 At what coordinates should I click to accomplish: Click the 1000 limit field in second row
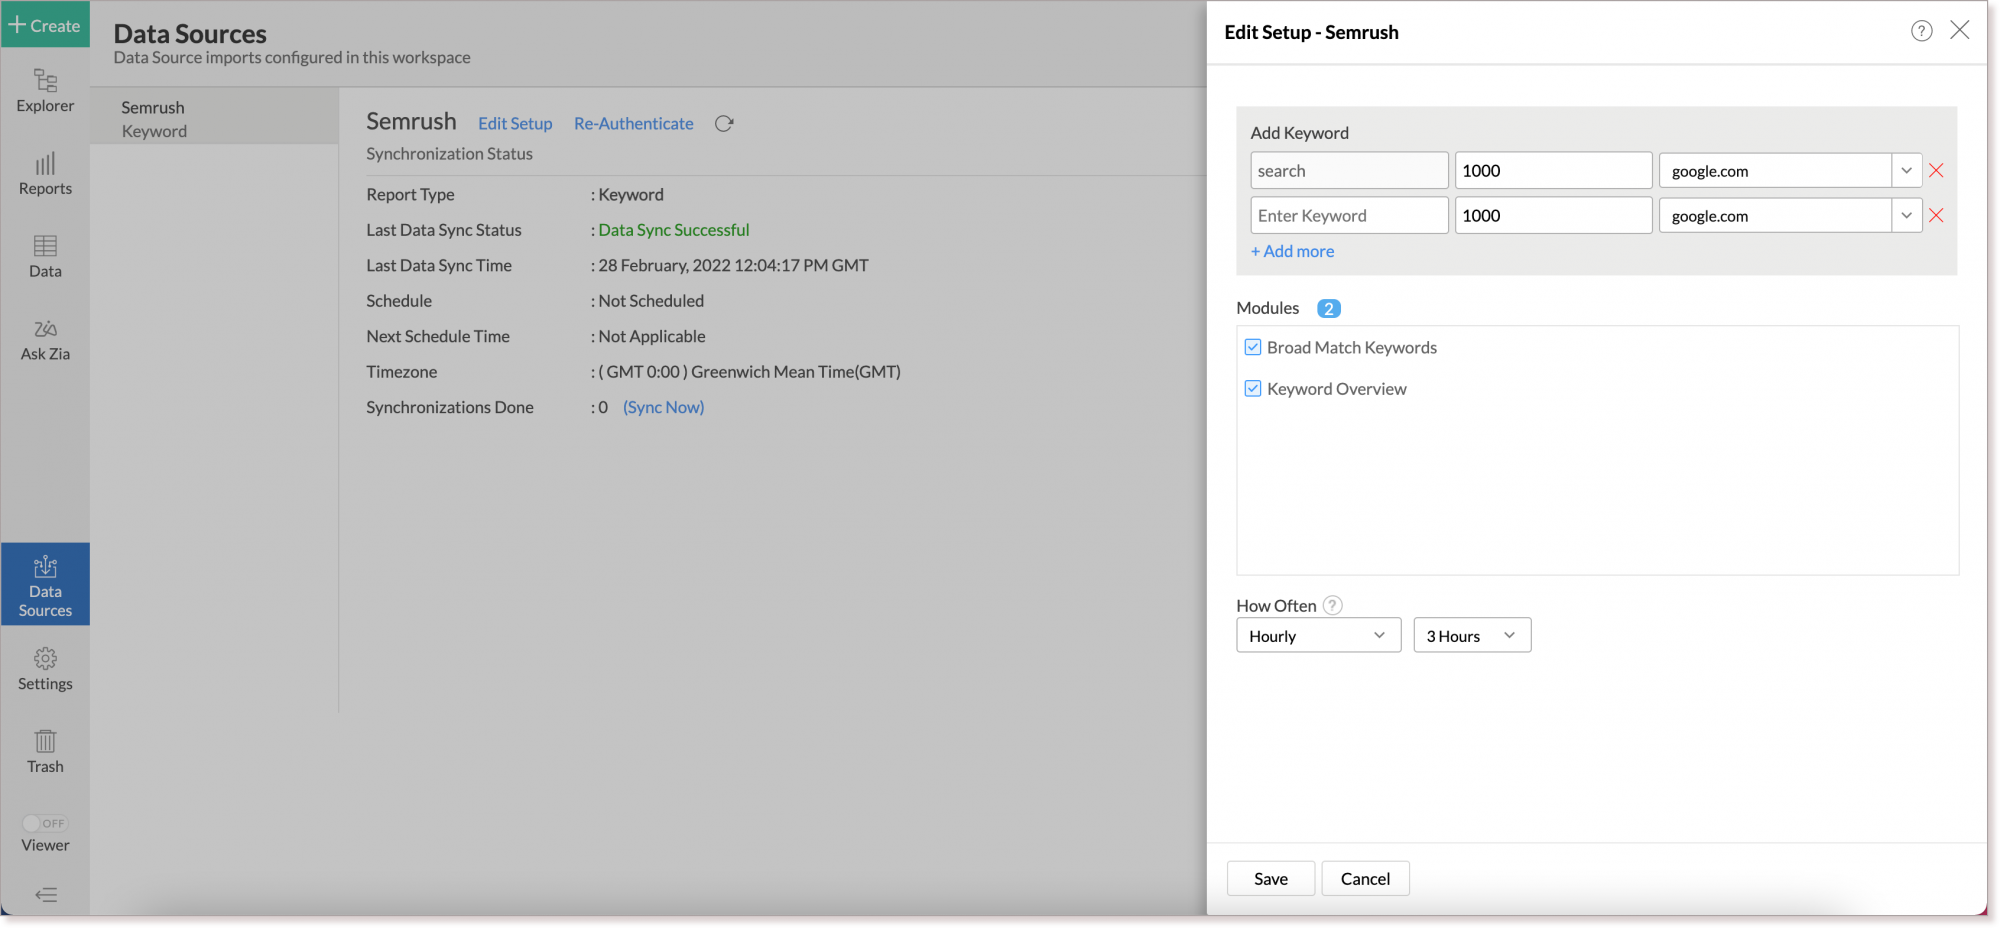[1553, 215]
